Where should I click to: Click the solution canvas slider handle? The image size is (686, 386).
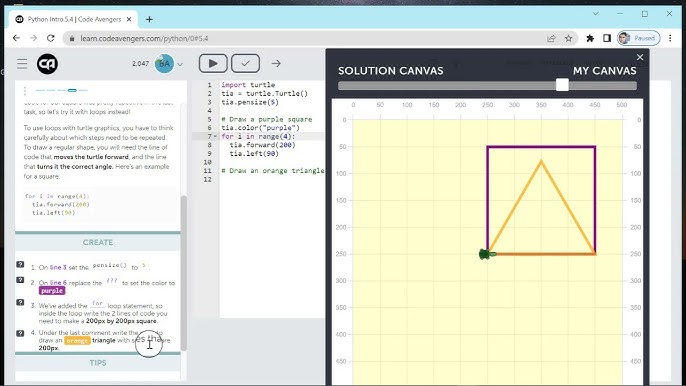pos(562,85)
